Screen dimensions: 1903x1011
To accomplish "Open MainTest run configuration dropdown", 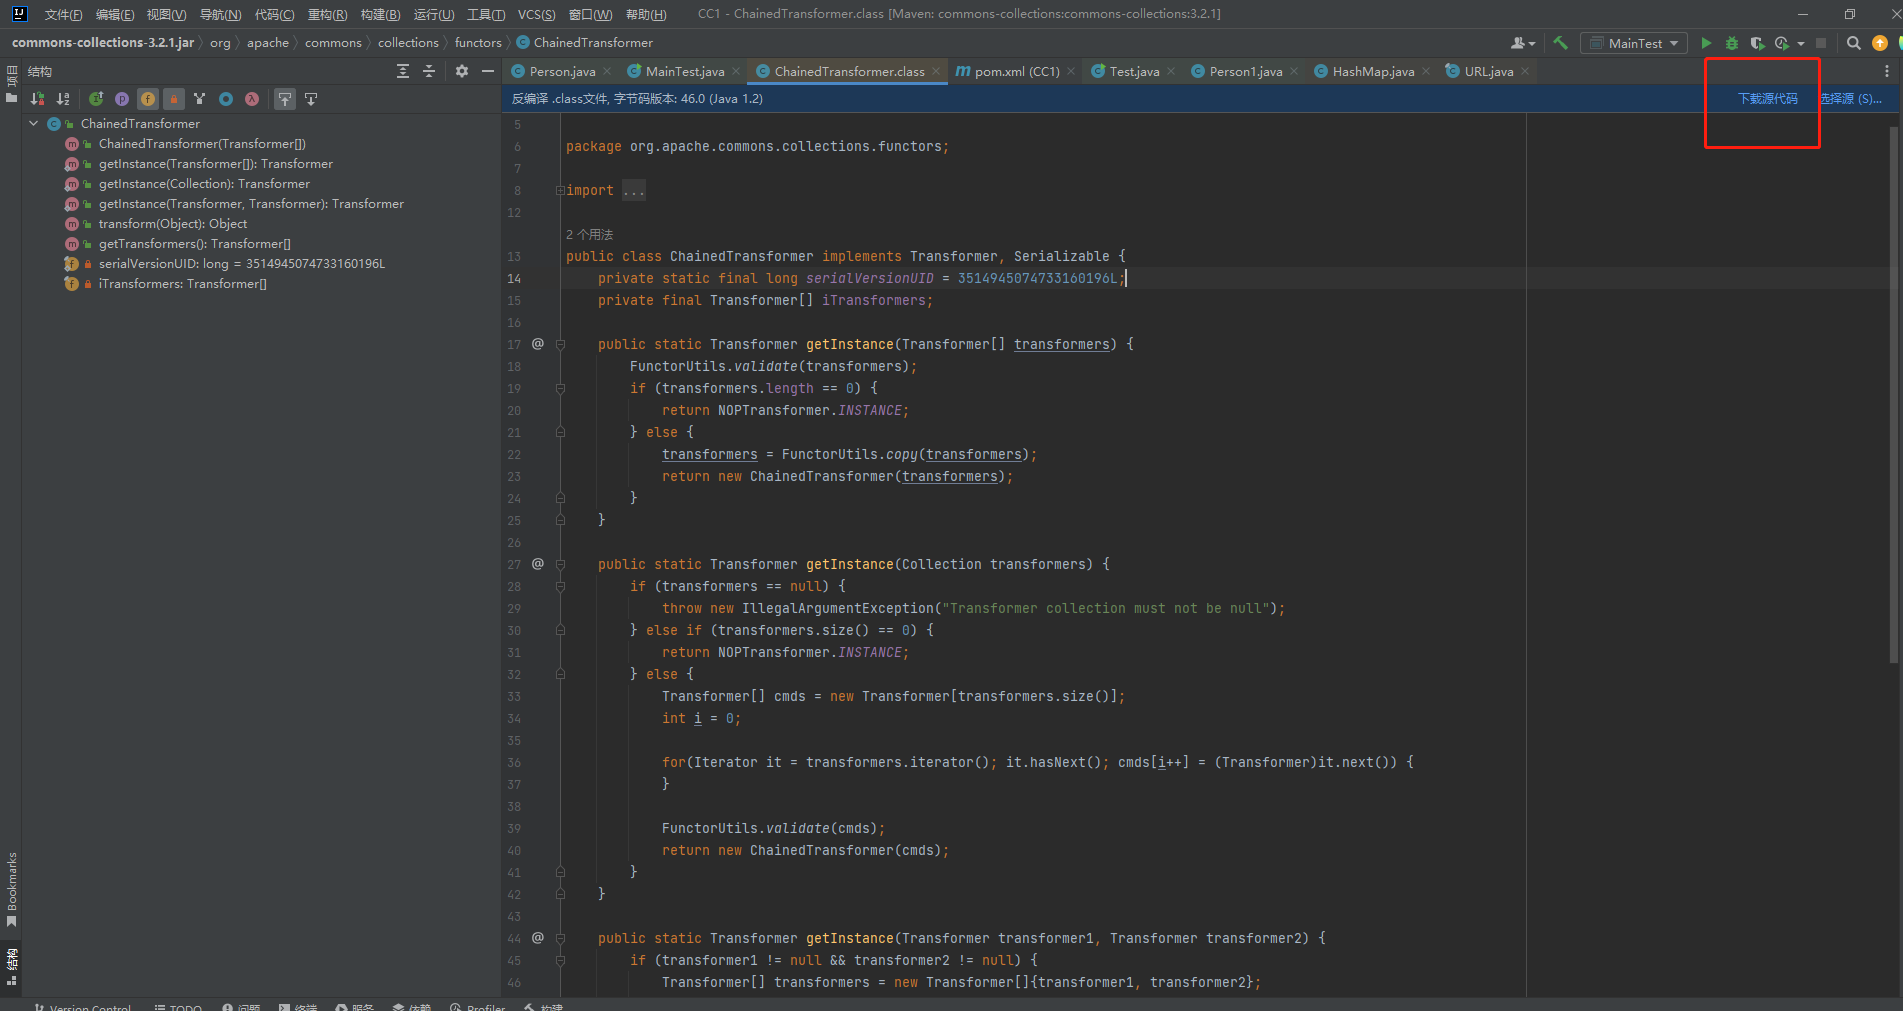I will coord(1634,43).
